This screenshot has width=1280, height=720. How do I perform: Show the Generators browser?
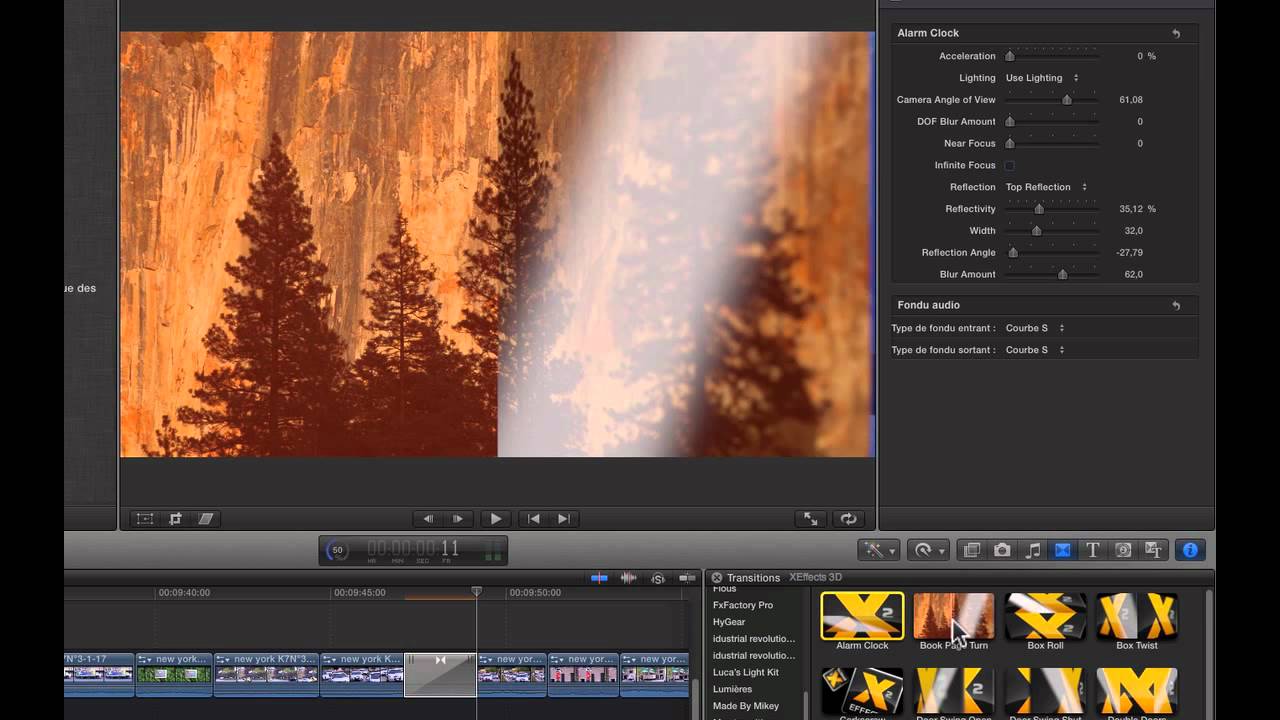click(x=1123, y=550)
